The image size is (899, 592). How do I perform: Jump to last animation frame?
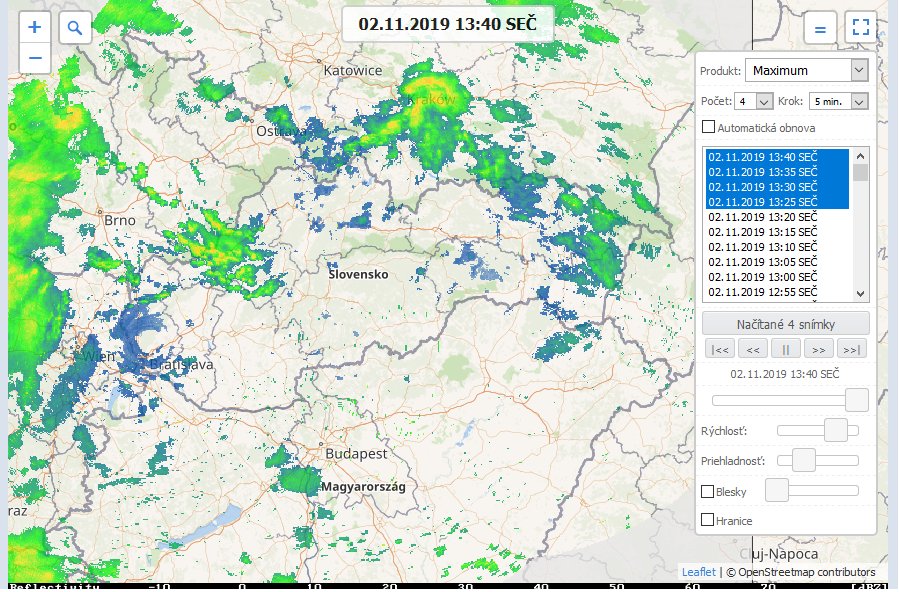[851, 349]
